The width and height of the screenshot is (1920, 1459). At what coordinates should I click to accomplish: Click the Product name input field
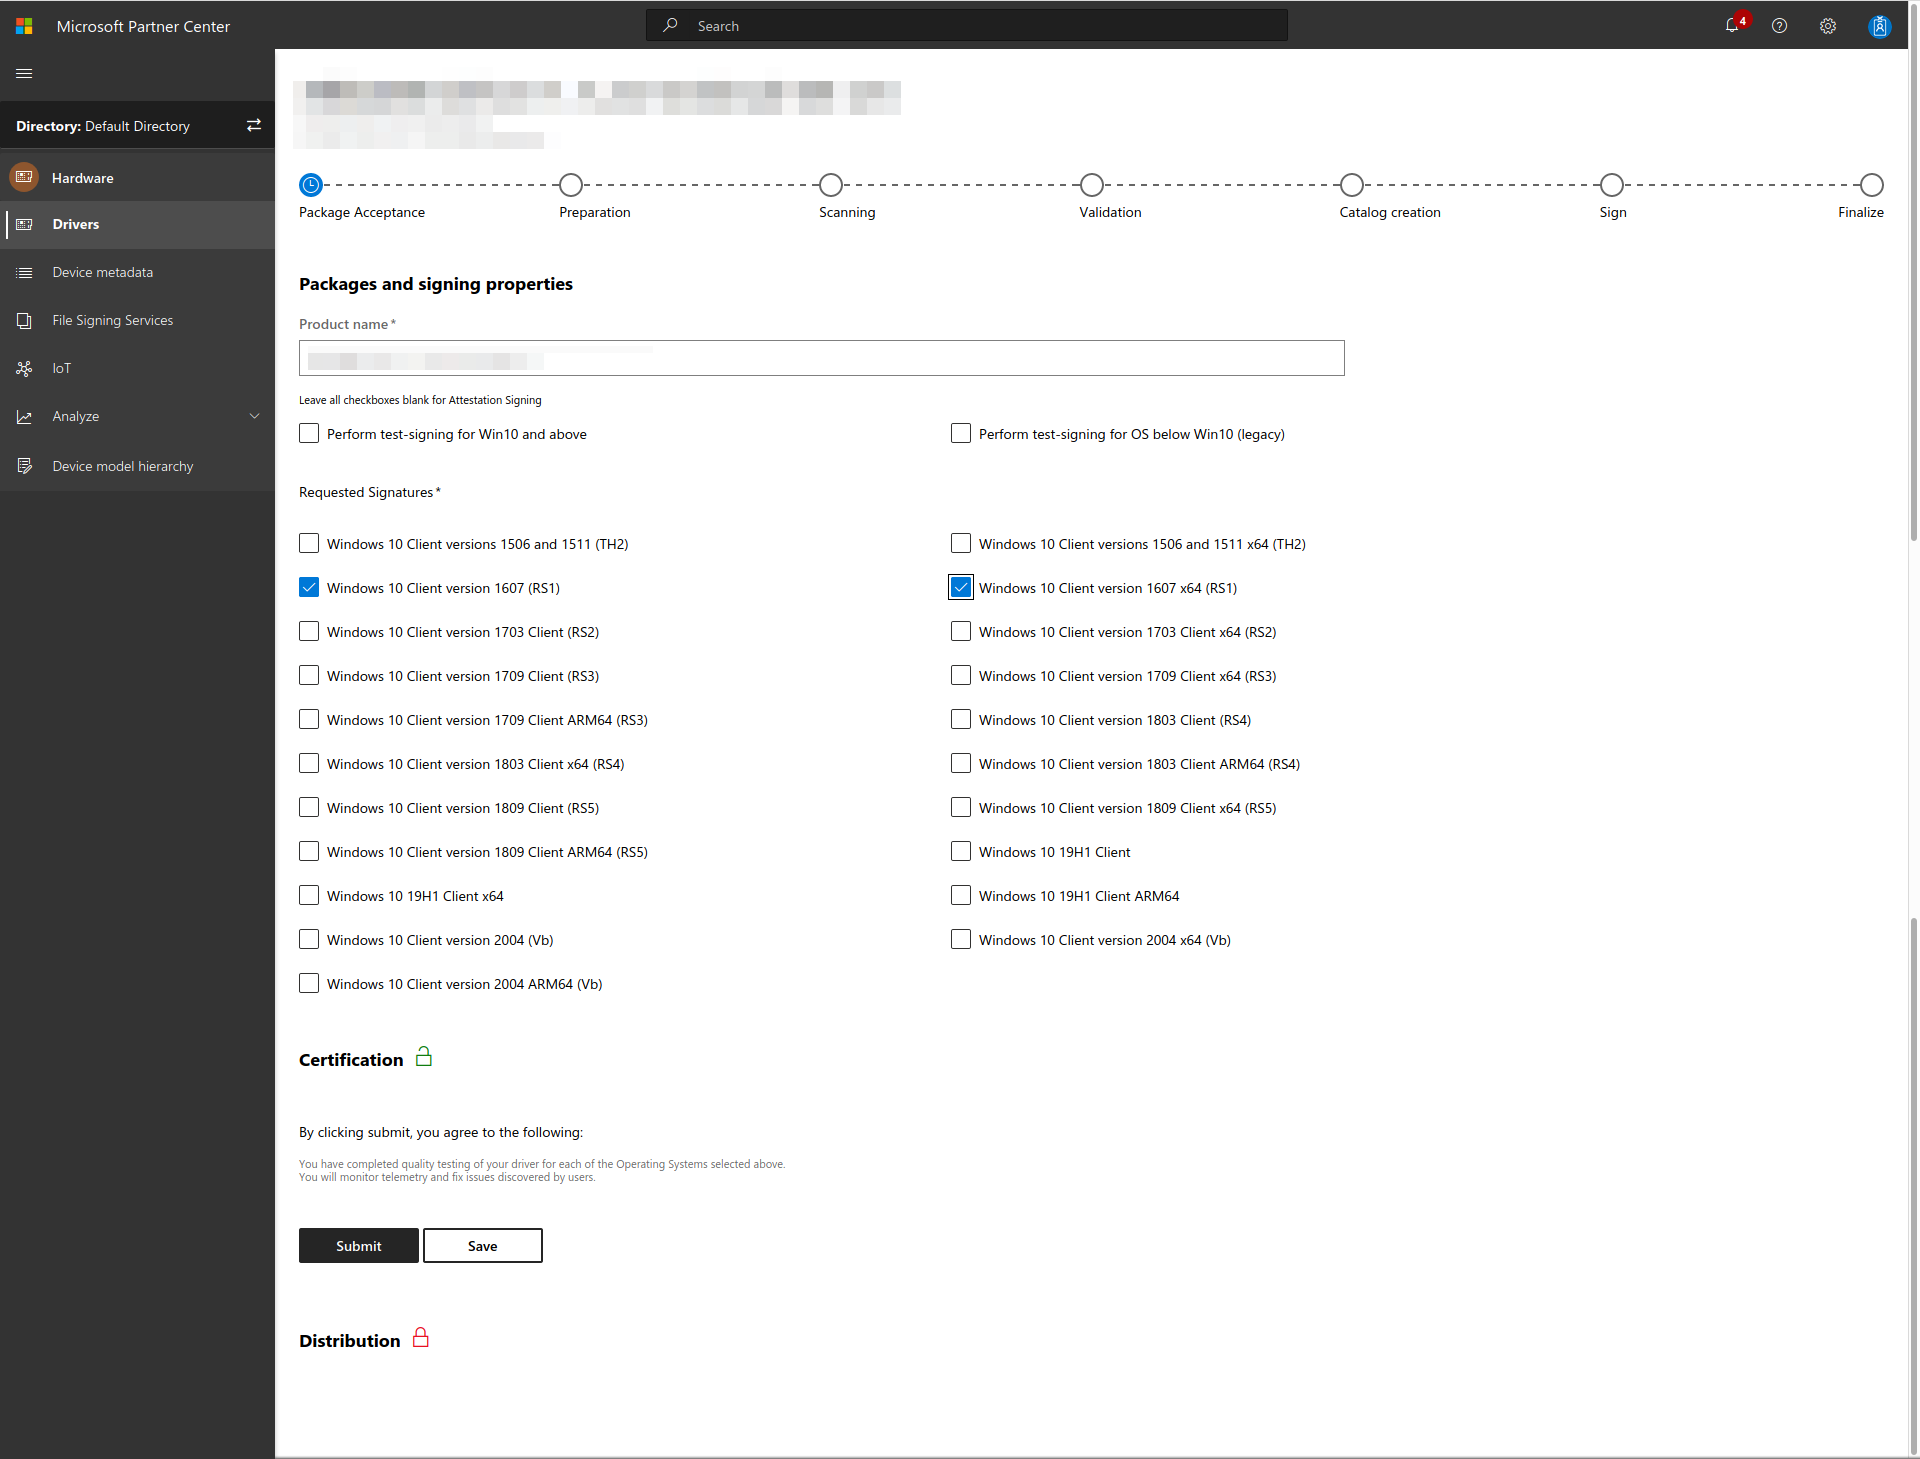[821, 358]
